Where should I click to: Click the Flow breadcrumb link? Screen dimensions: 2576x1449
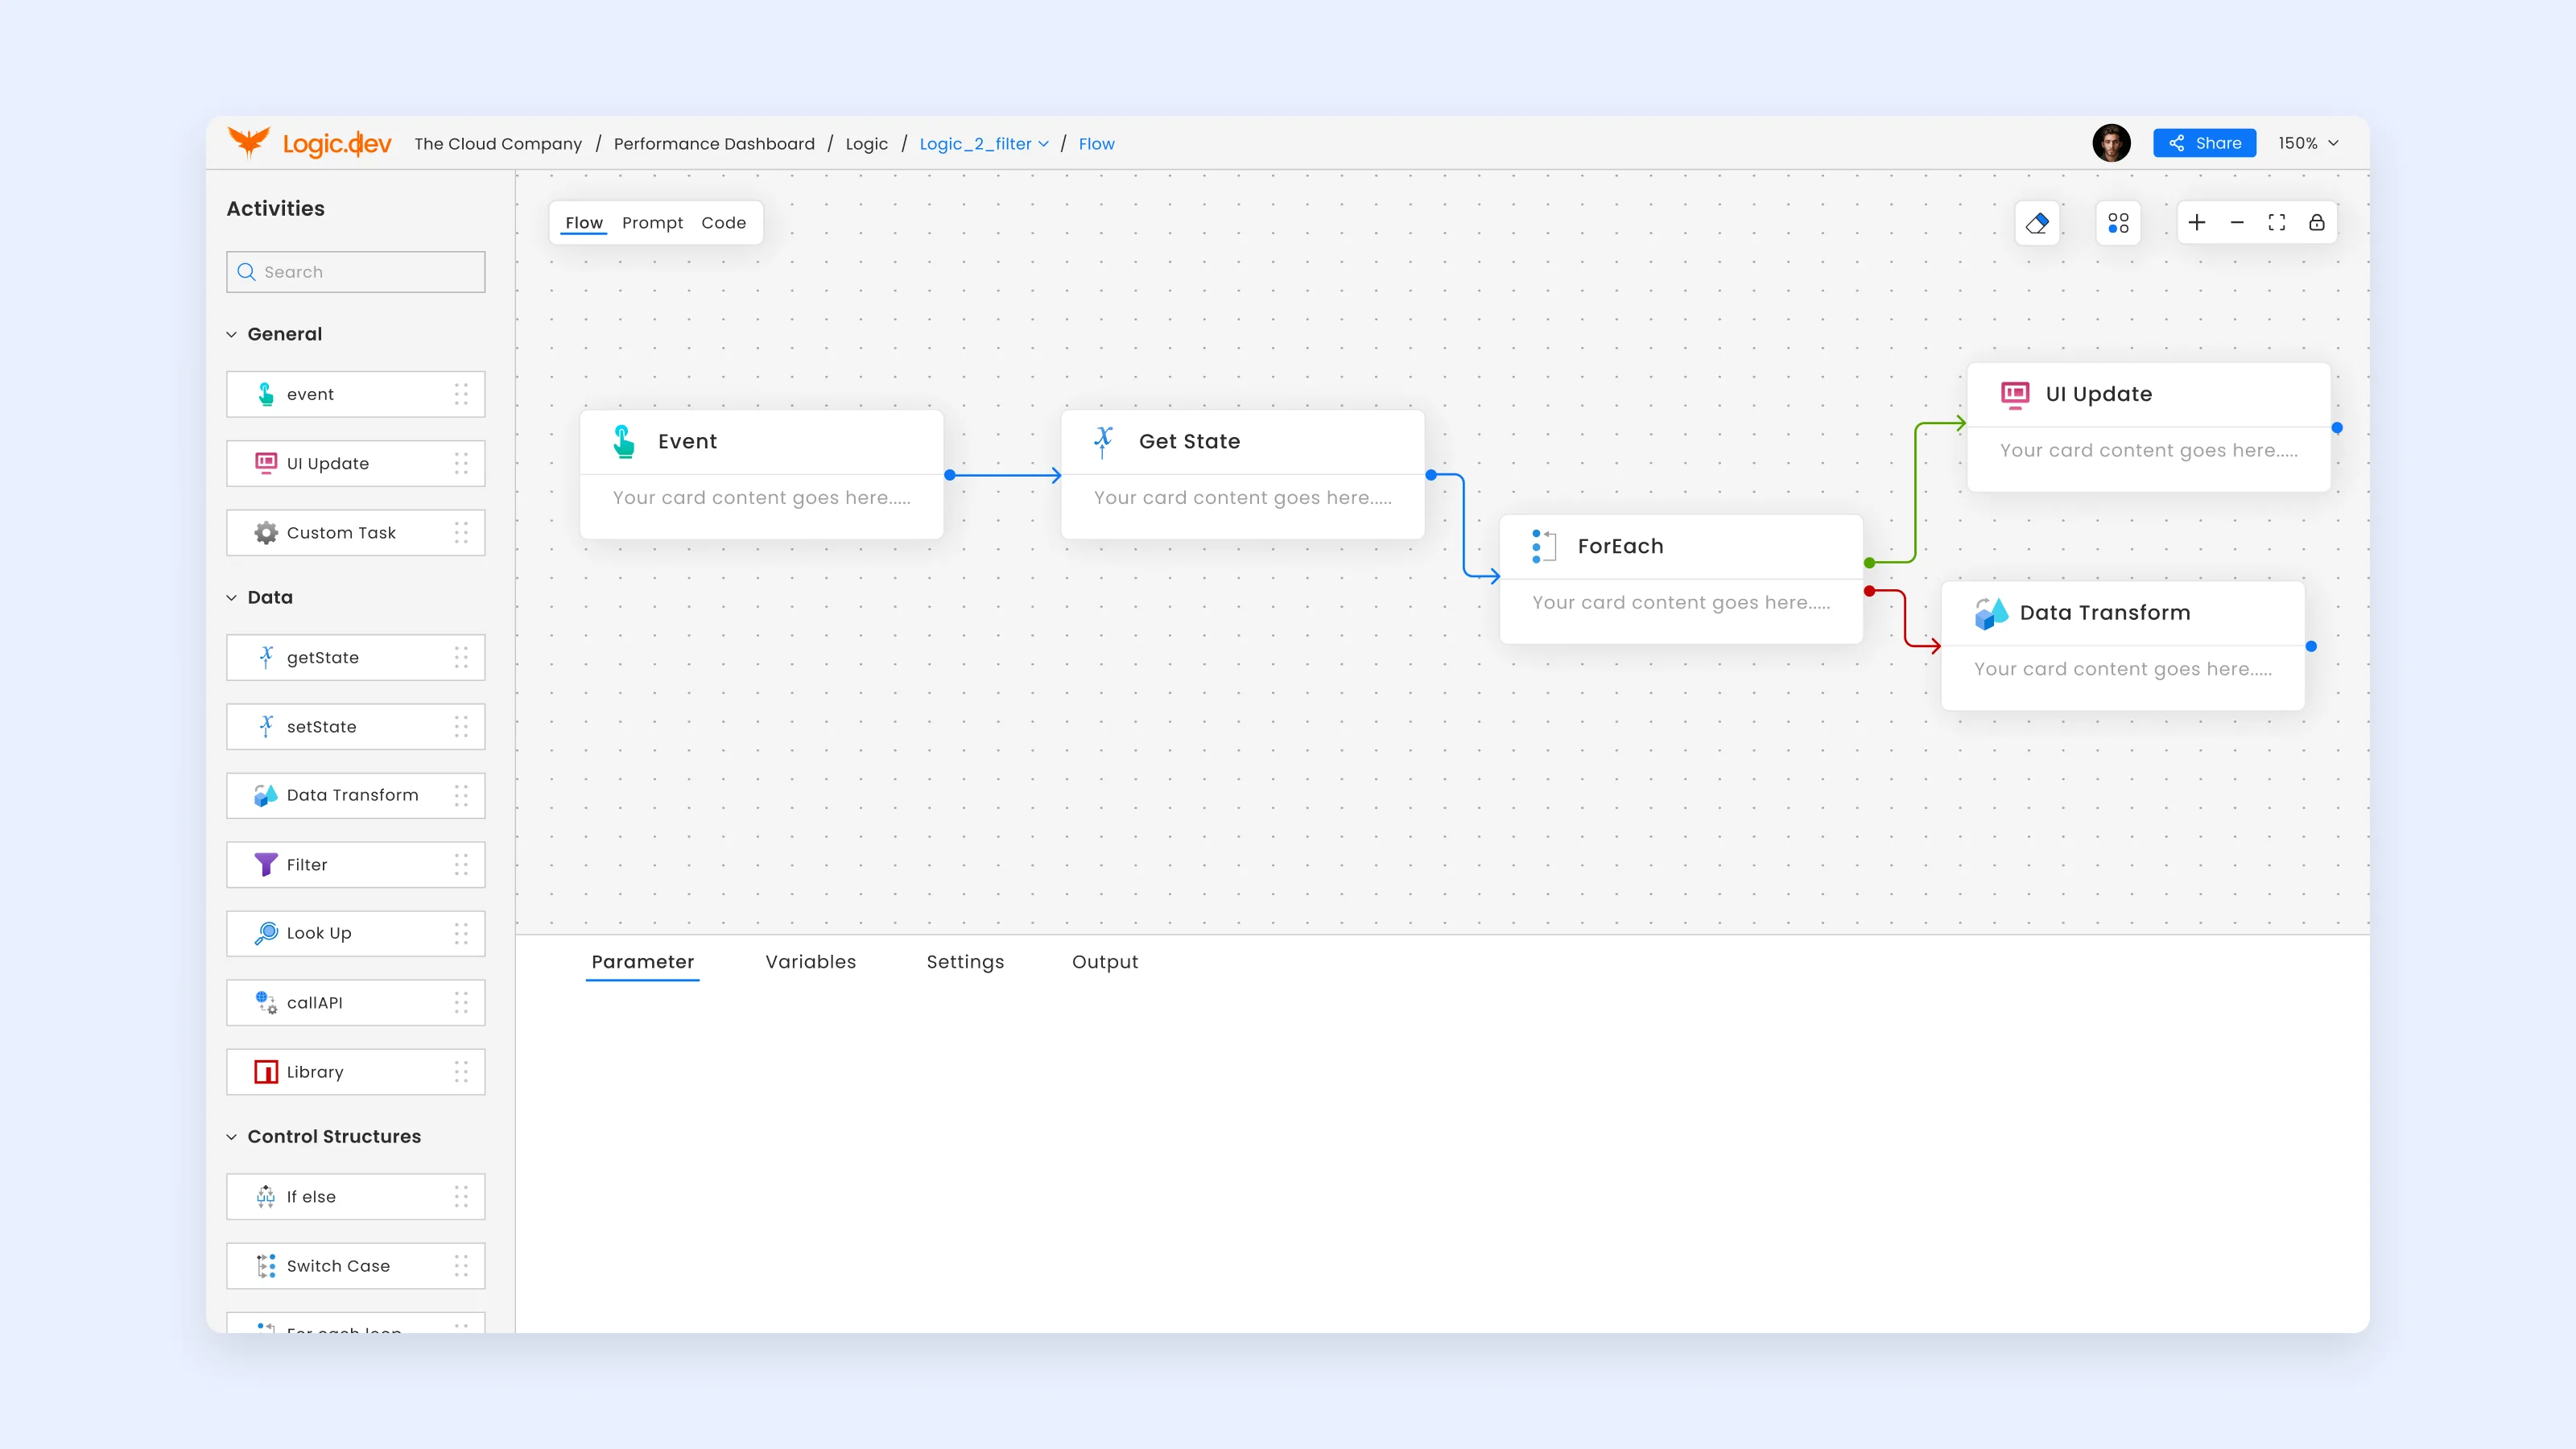click(x=1096, y=144)
